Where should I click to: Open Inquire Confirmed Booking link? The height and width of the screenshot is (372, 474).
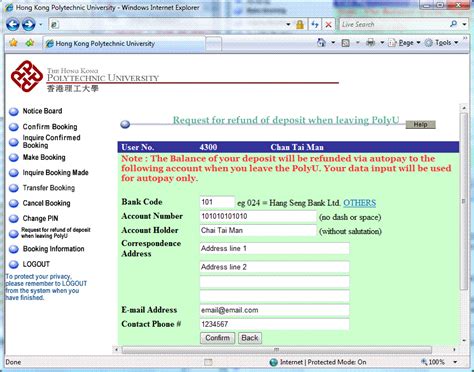[51, 141]
